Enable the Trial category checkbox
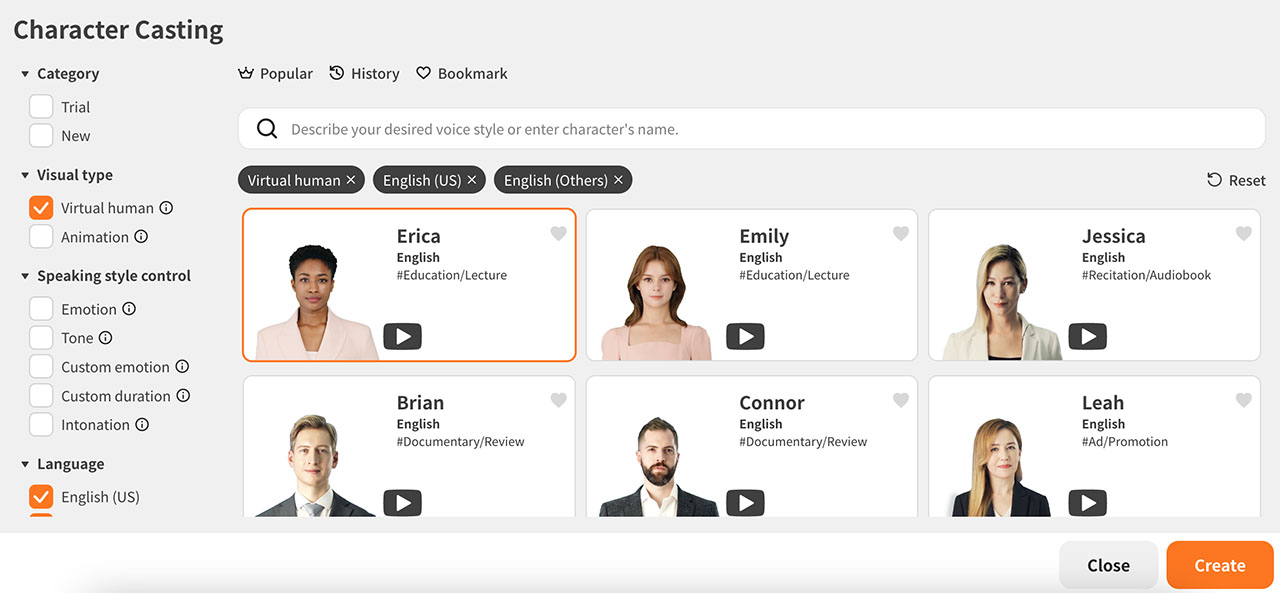Screen dimensions: 1280x593 click(41, 107)
